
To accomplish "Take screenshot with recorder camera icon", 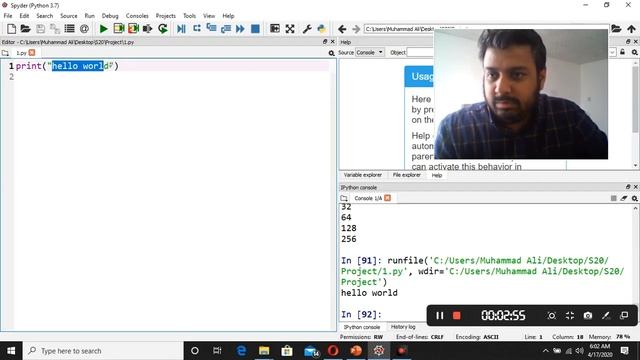I will click(588, 316).
